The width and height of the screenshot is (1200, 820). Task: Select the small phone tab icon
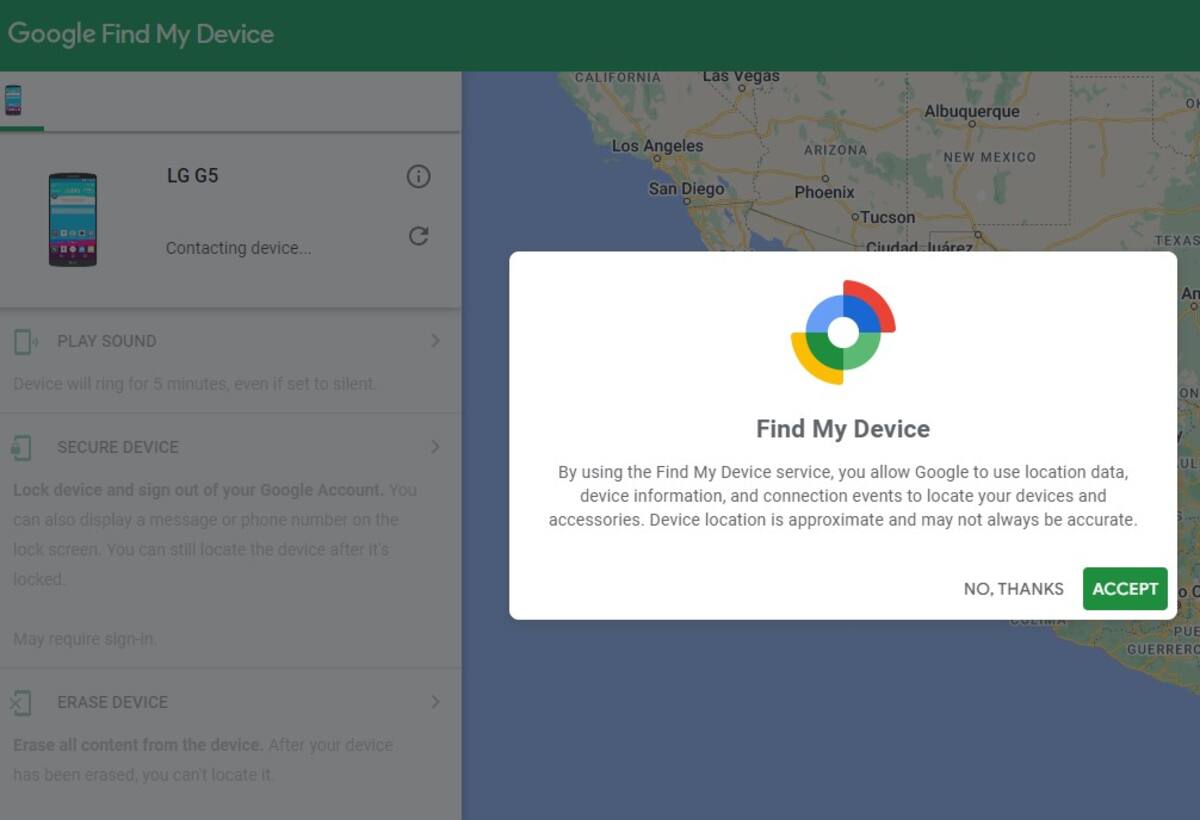coord(13,100)
